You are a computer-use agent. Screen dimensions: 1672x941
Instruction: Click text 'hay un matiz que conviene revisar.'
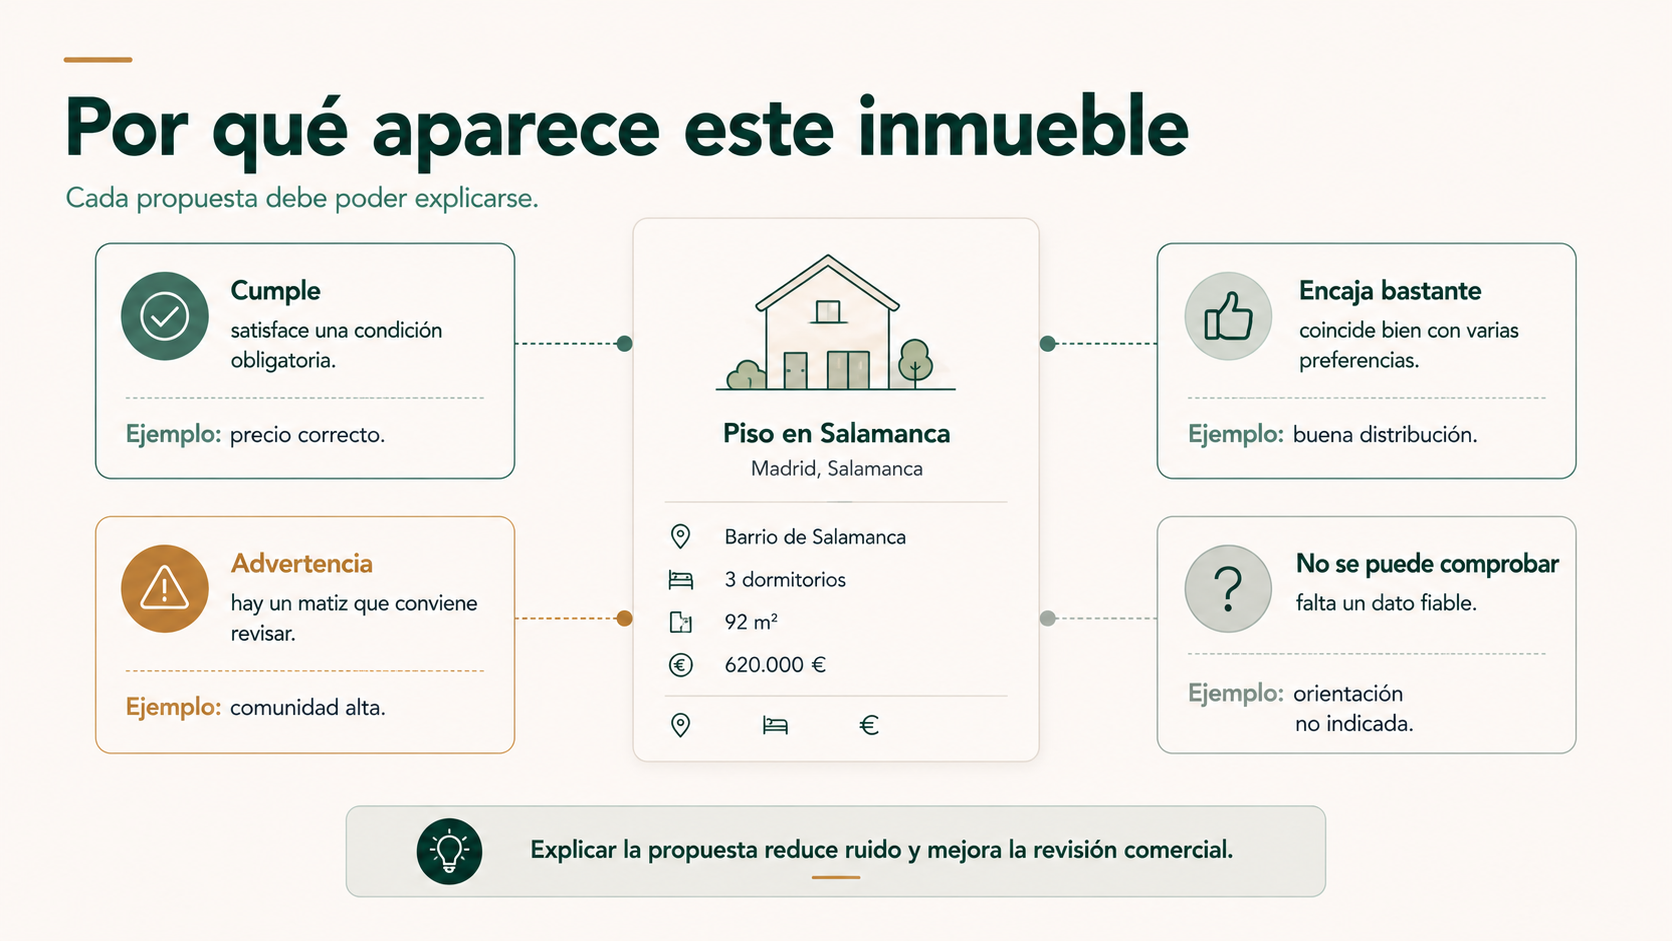354,618
